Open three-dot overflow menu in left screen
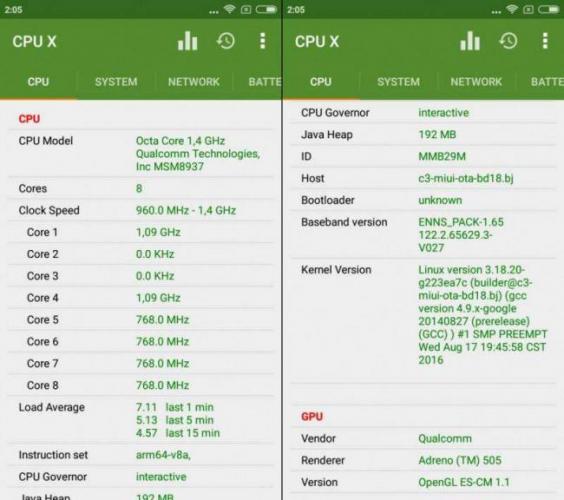Image resolution: width=564 pixels, height=500 pixels. (263, 41)
